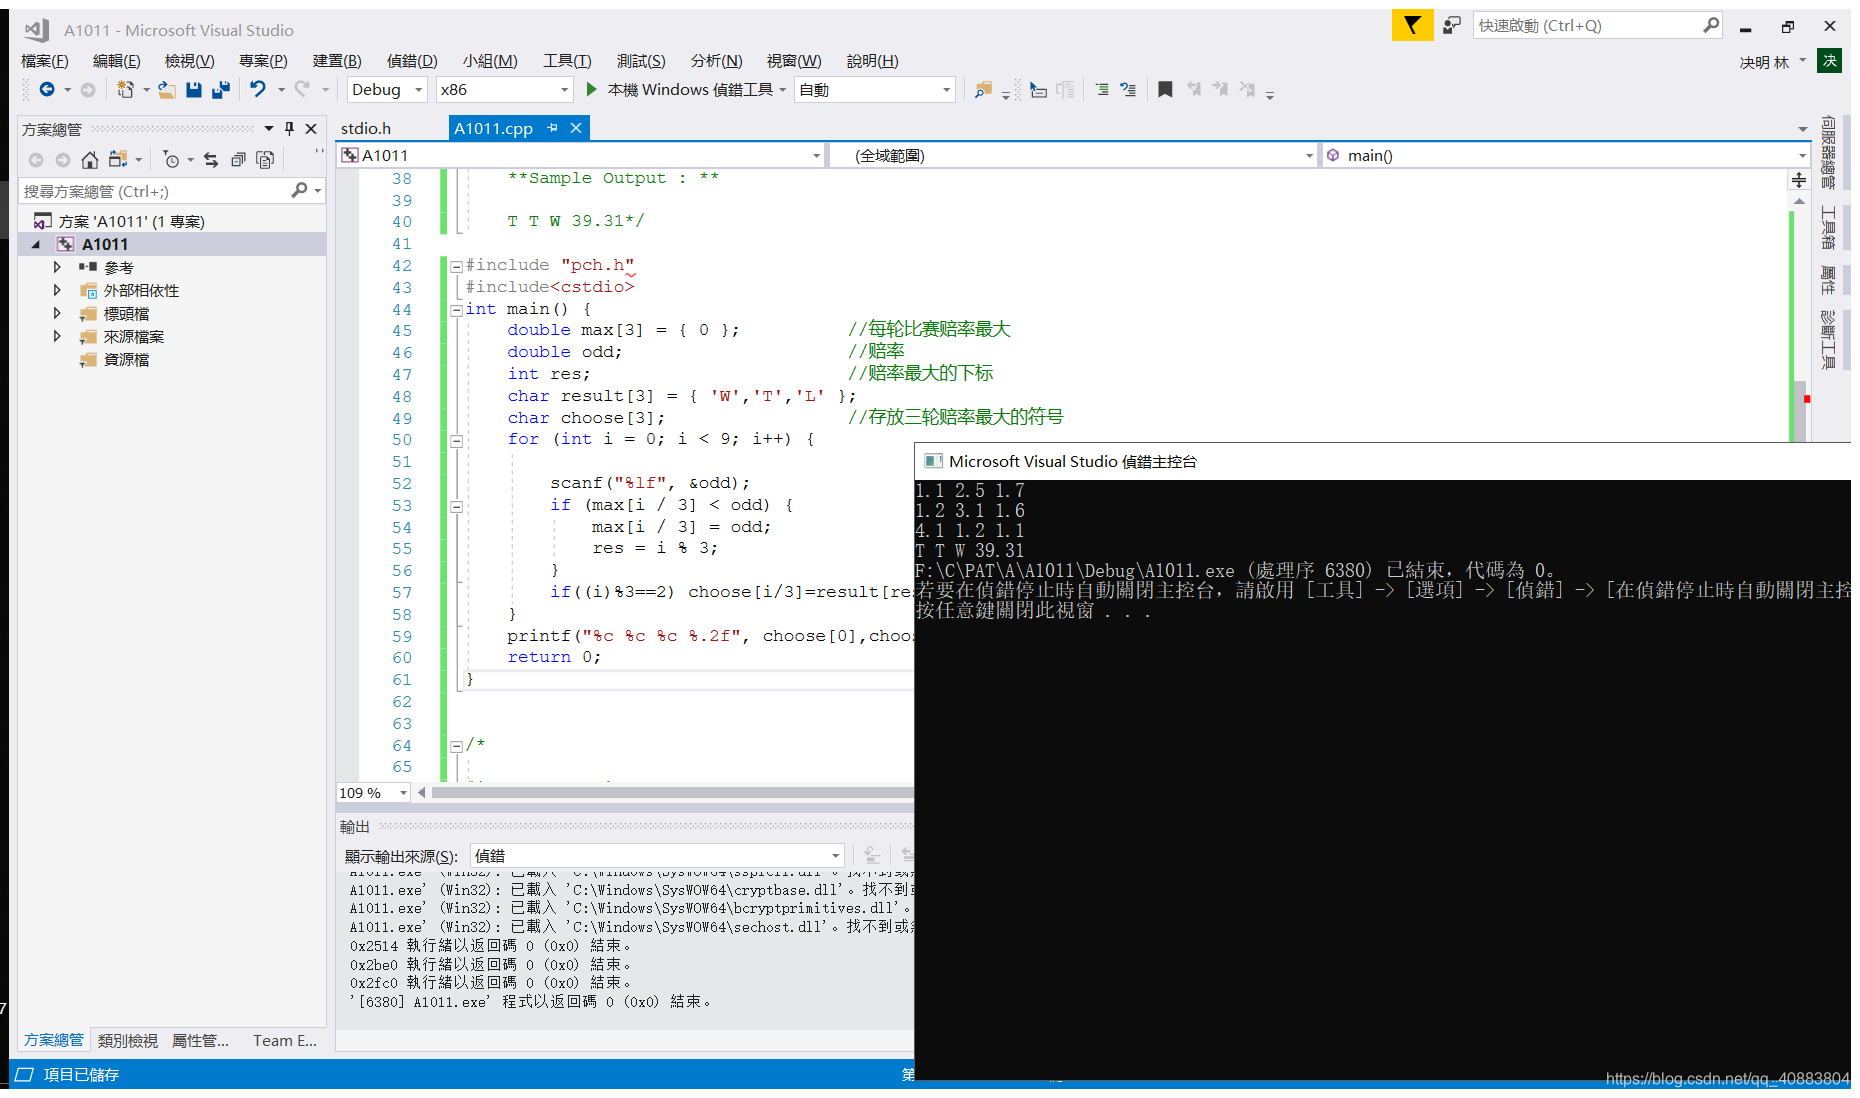Collapse the comment block outline at line 64

point(456,746)
